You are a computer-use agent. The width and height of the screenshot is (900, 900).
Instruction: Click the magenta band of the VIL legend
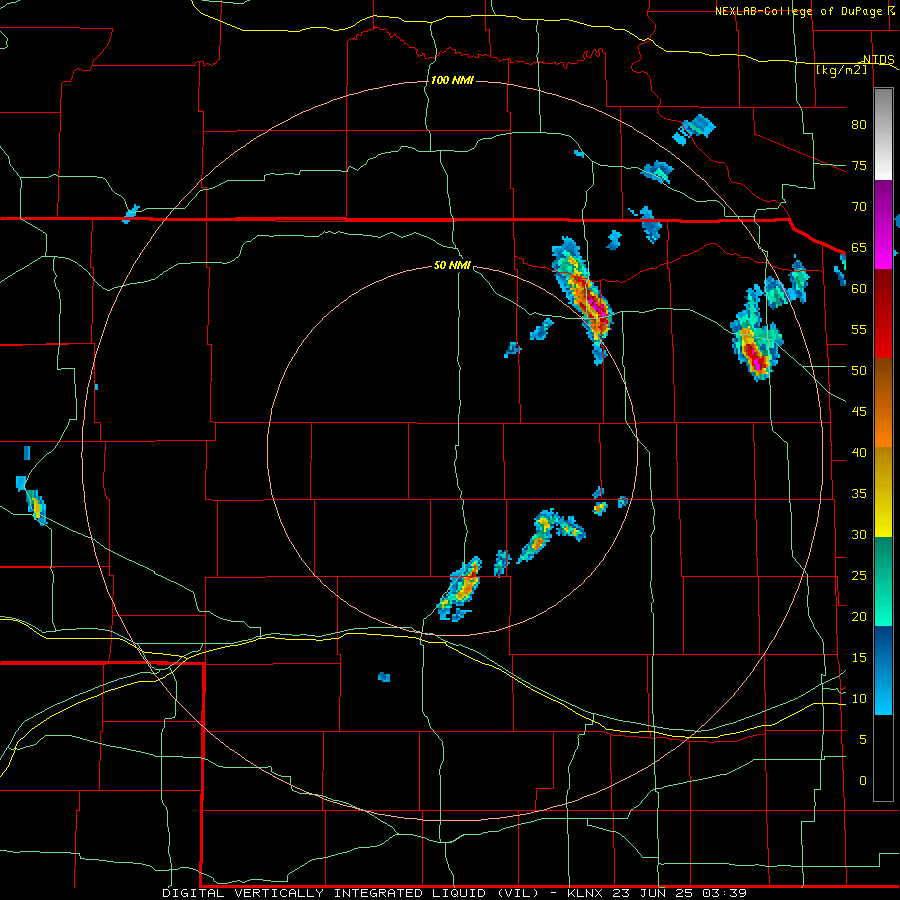(883, 224)
